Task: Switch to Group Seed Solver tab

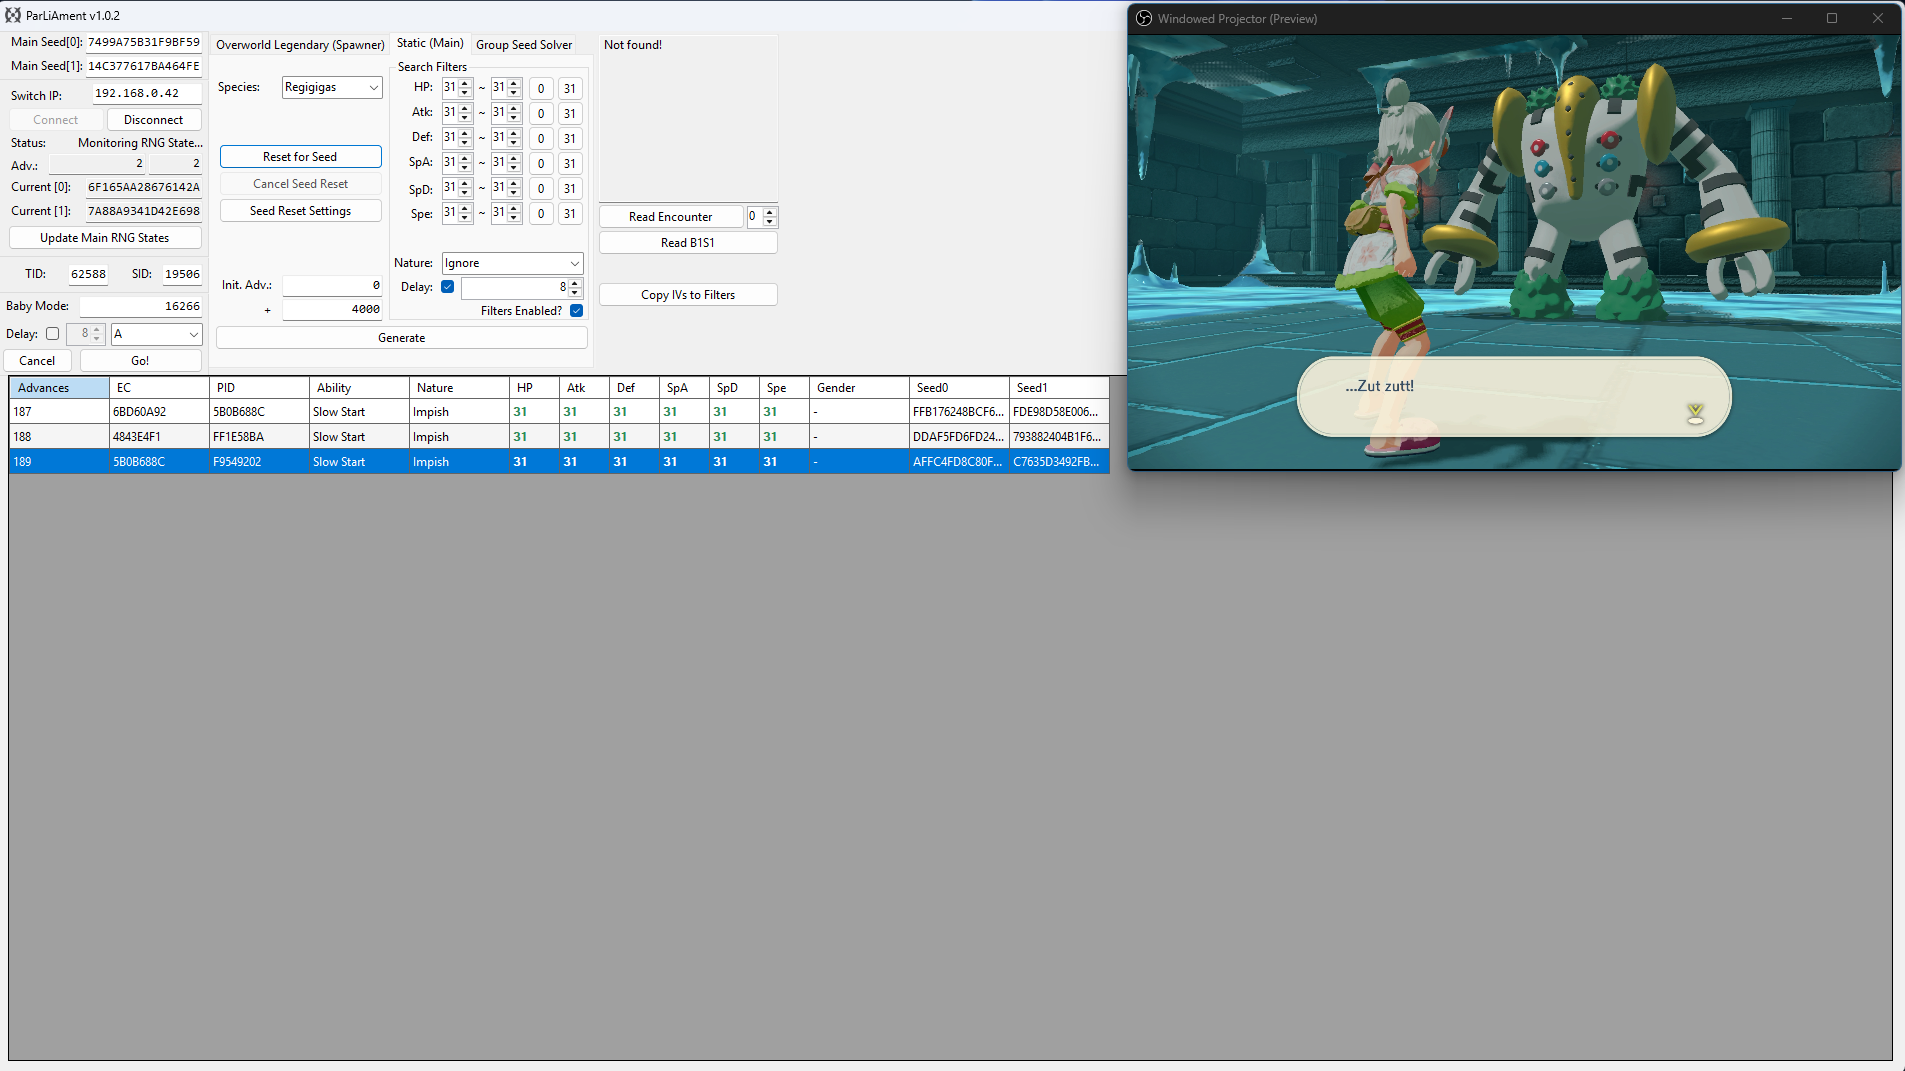Action: (x=524, y=45)
